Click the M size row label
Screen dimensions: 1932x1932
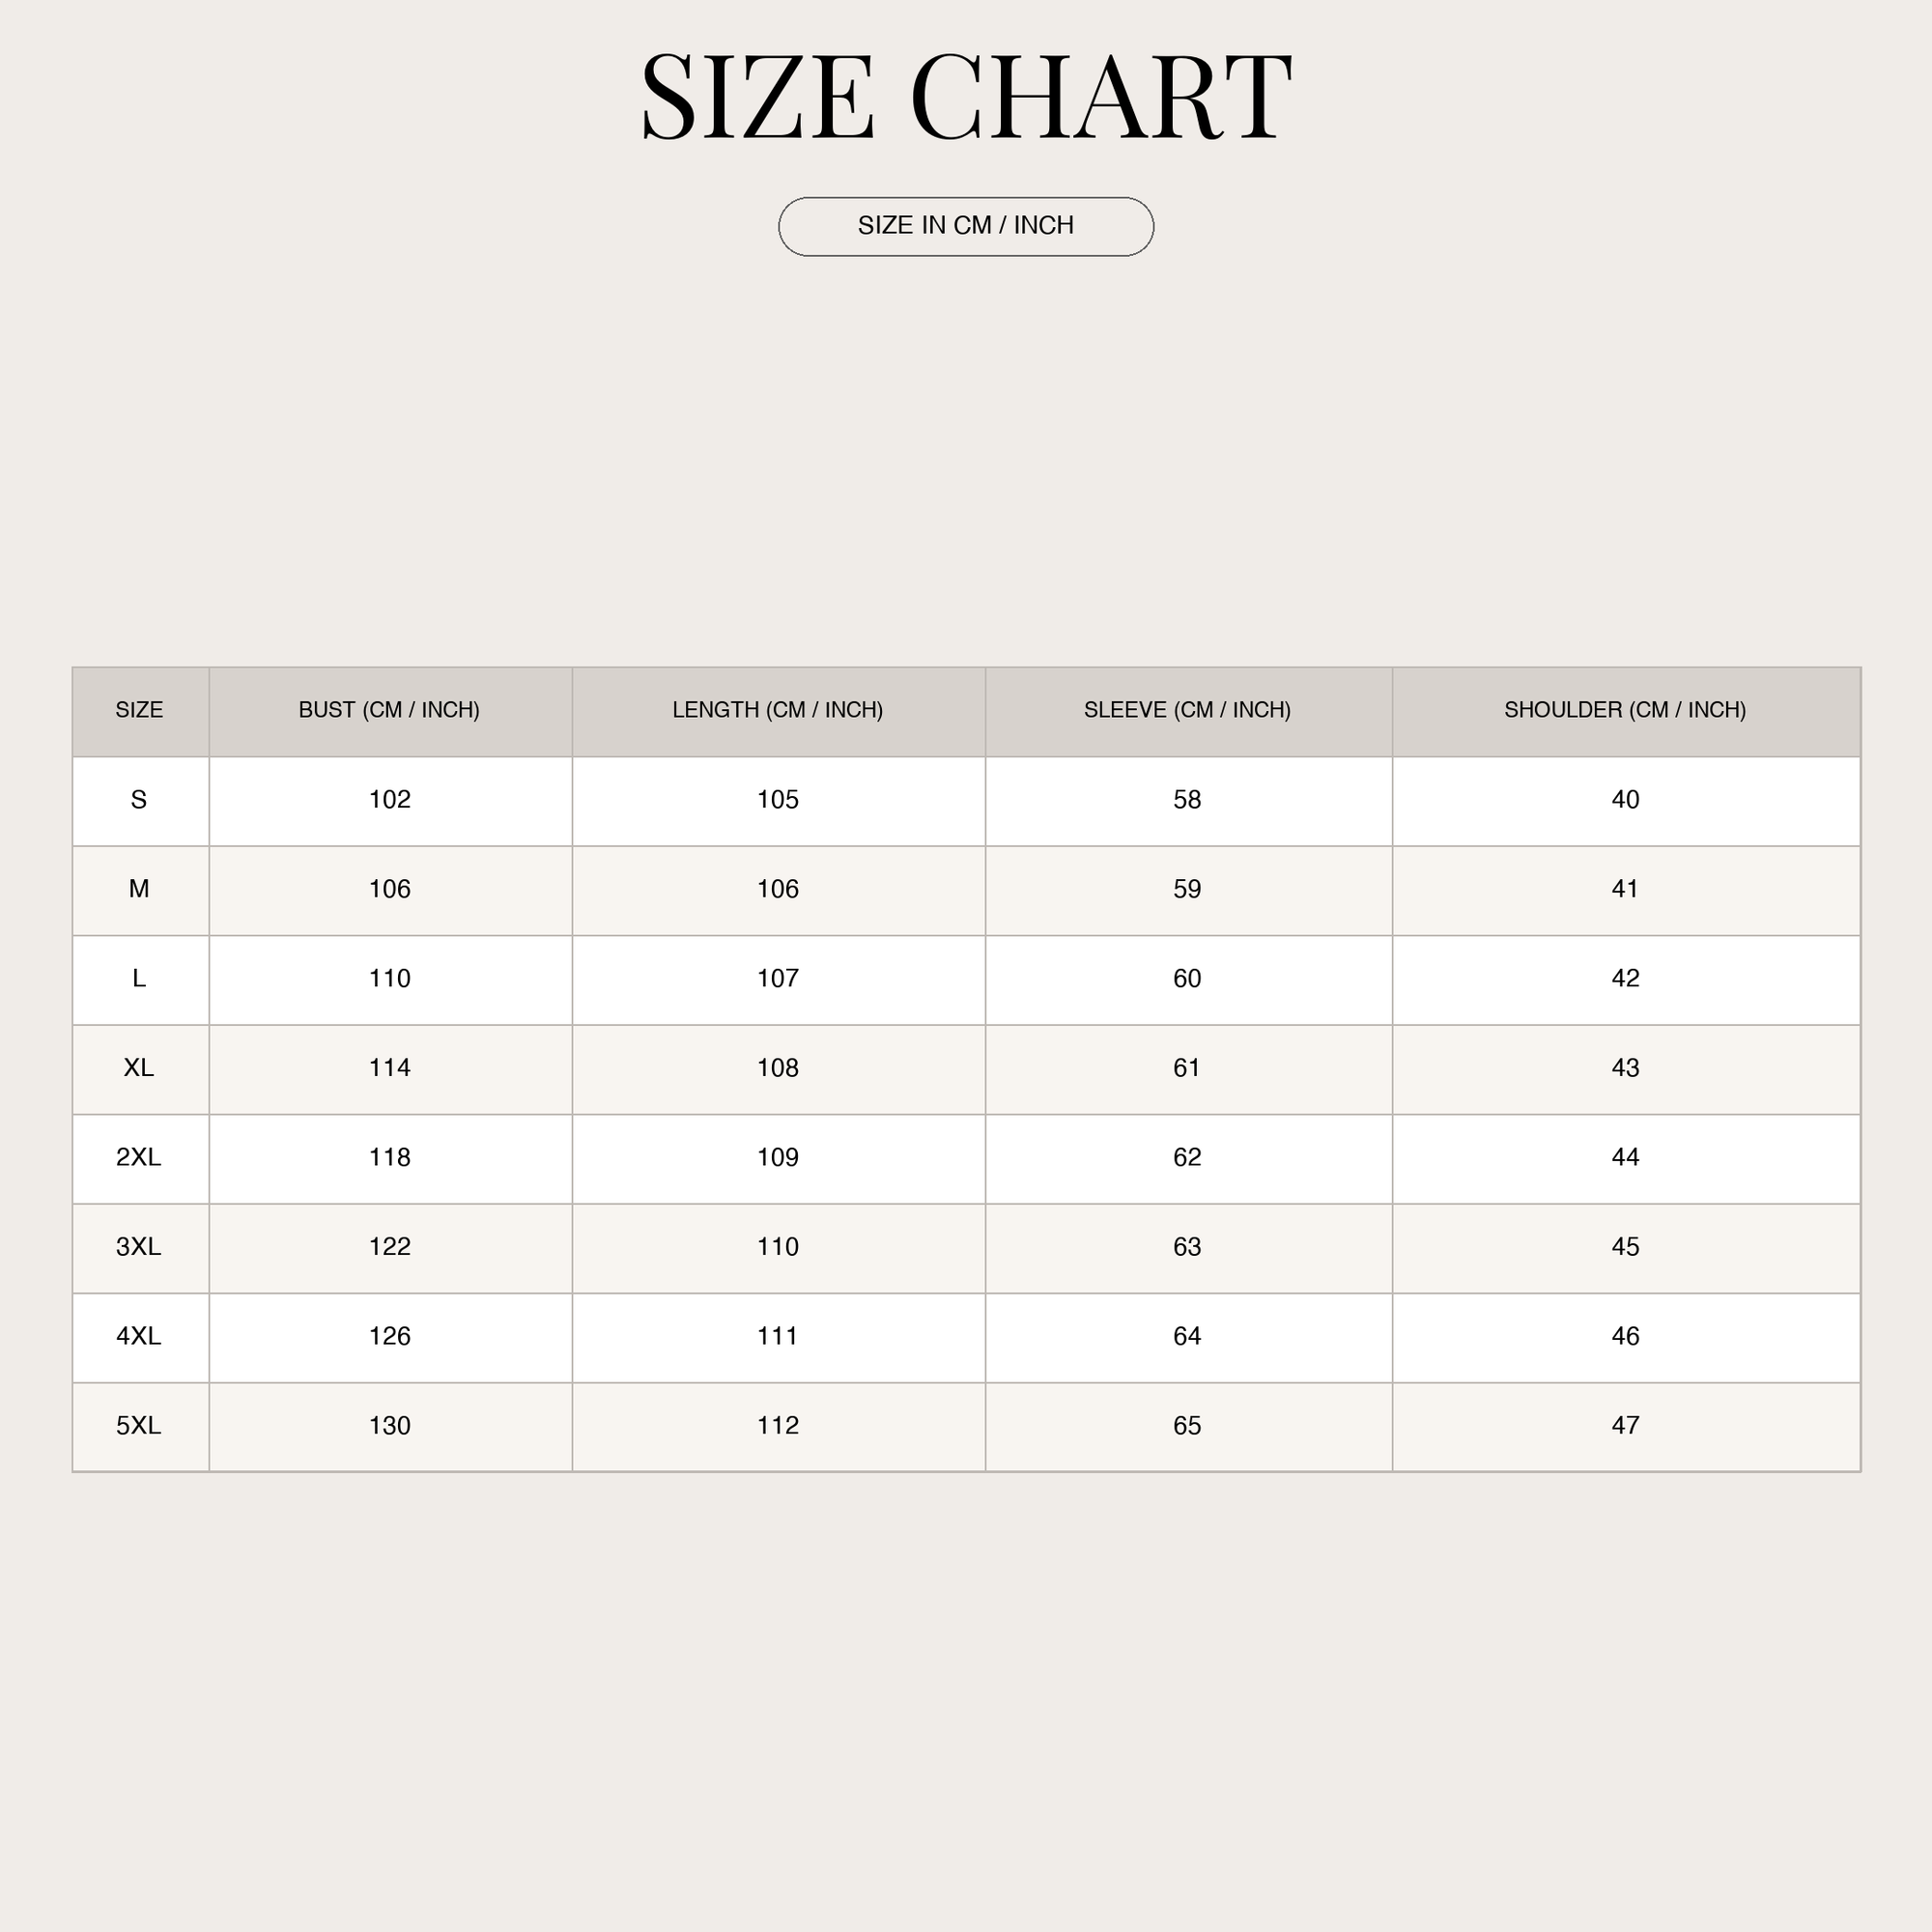click(x=139, y=889)
